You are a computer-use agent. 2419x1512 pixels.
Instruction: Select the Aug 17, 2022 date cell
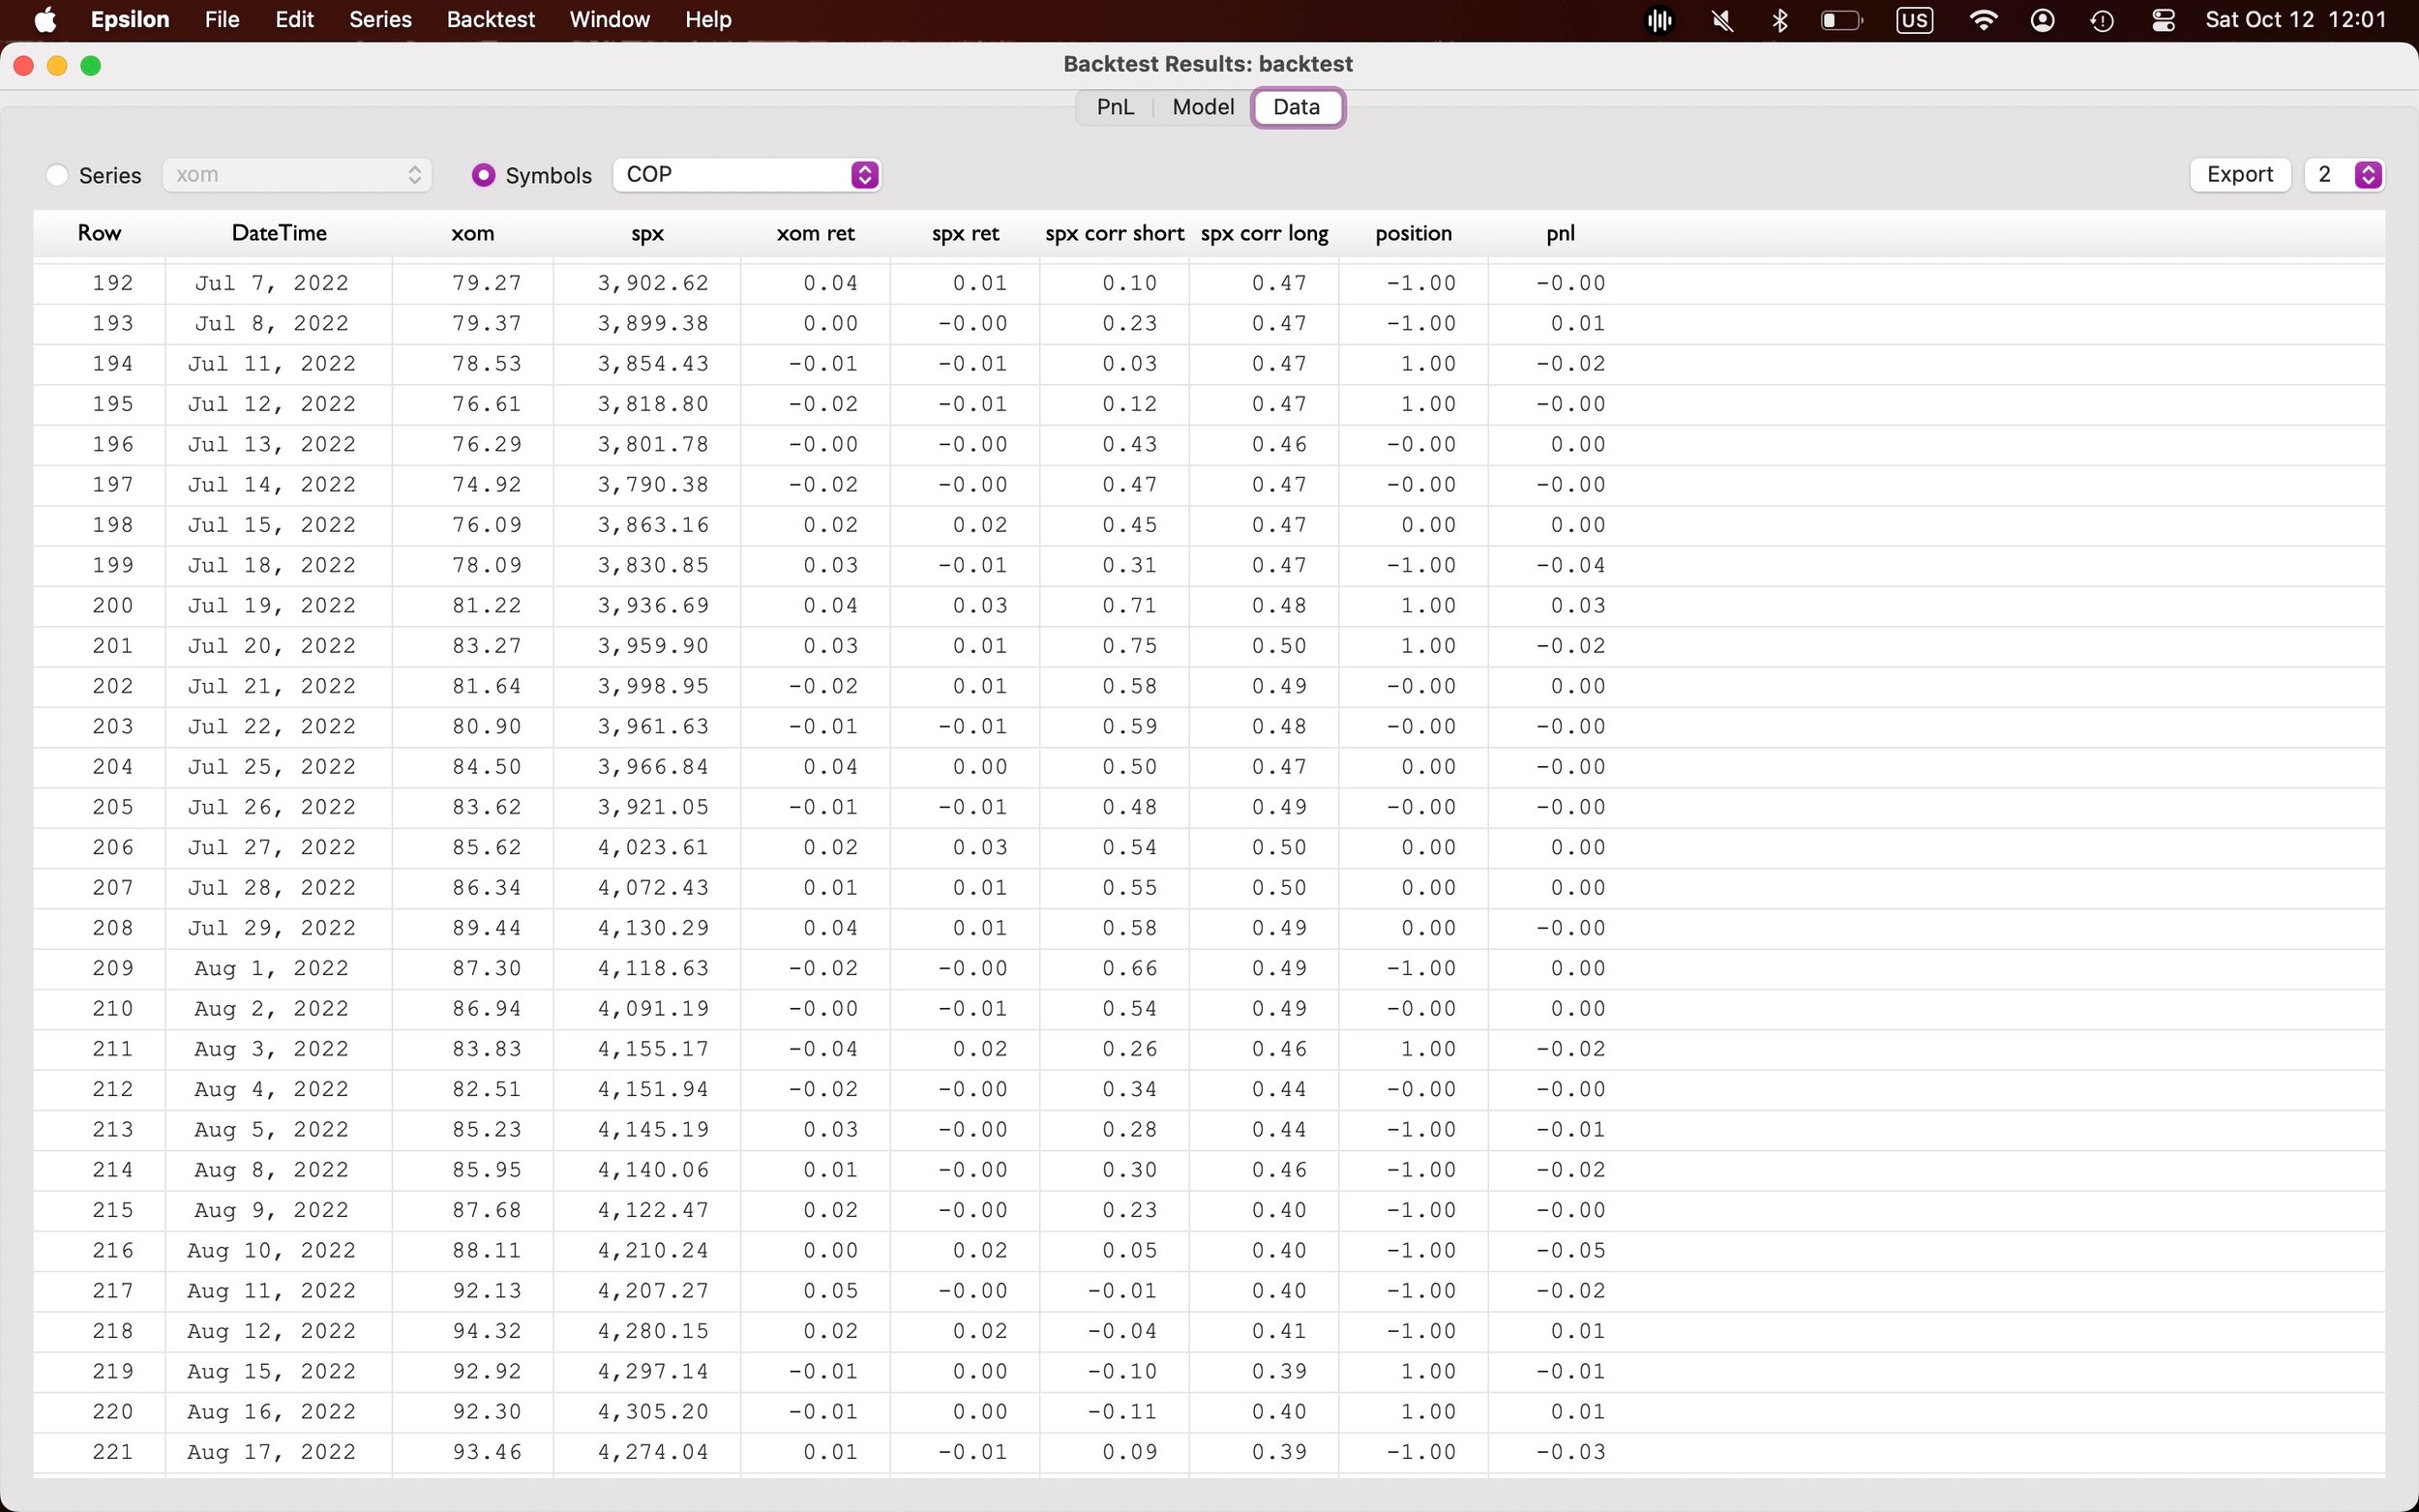(x=272, y=1452)
